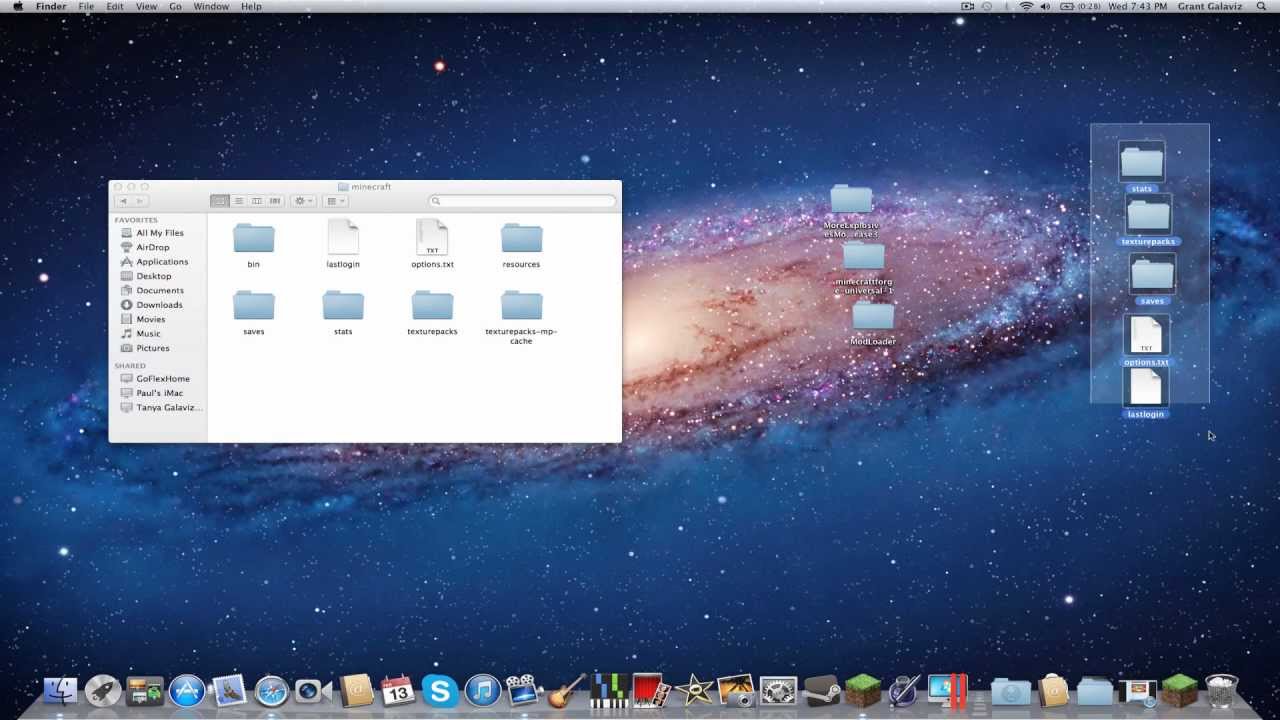The image size is (1280, 720).
Task: Open the gear Action dropdown in Finder toolbar
Action: [x=303, y=201]
